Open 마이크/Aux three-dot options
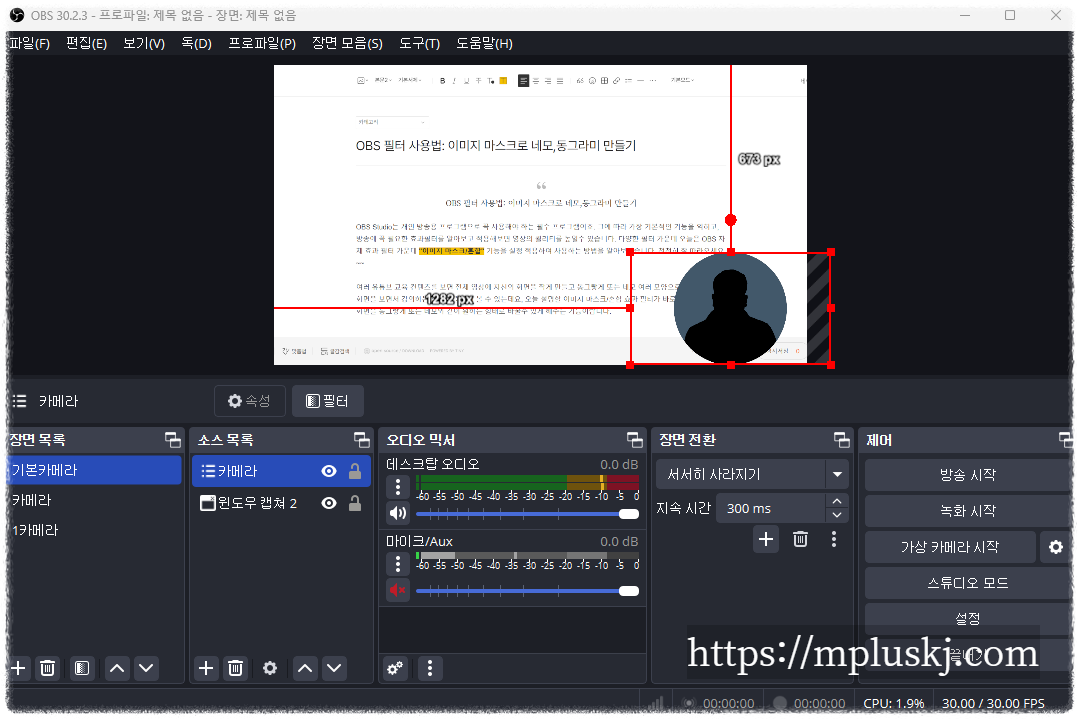The width and height of the screenshot is (1080, 719). (x=398, y=564)
